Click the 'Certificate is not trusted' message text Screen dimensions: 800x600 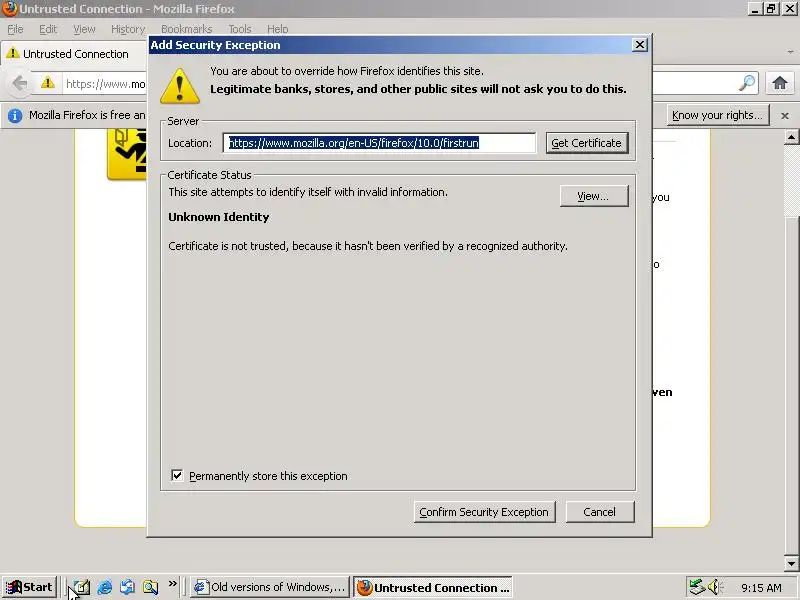(x=367, y=246)
